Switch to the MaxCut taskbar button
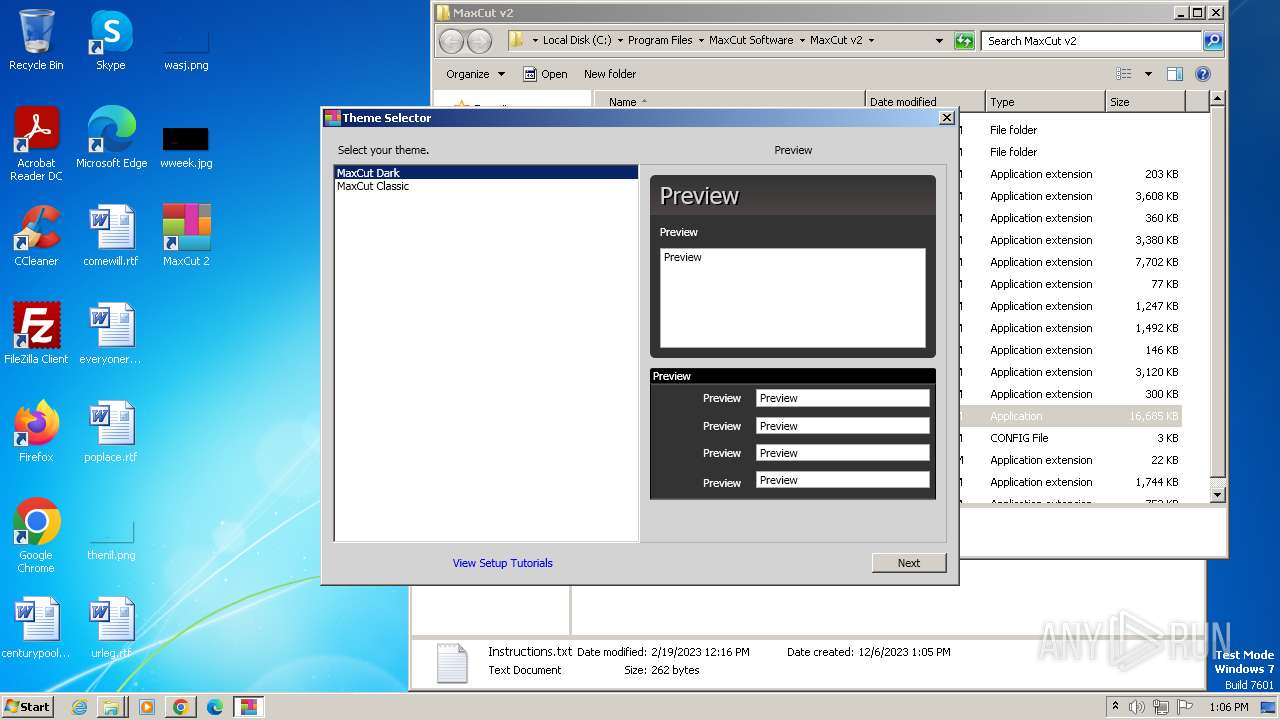This screenshot has height=720, width=1280. click(x=248, y=707)
